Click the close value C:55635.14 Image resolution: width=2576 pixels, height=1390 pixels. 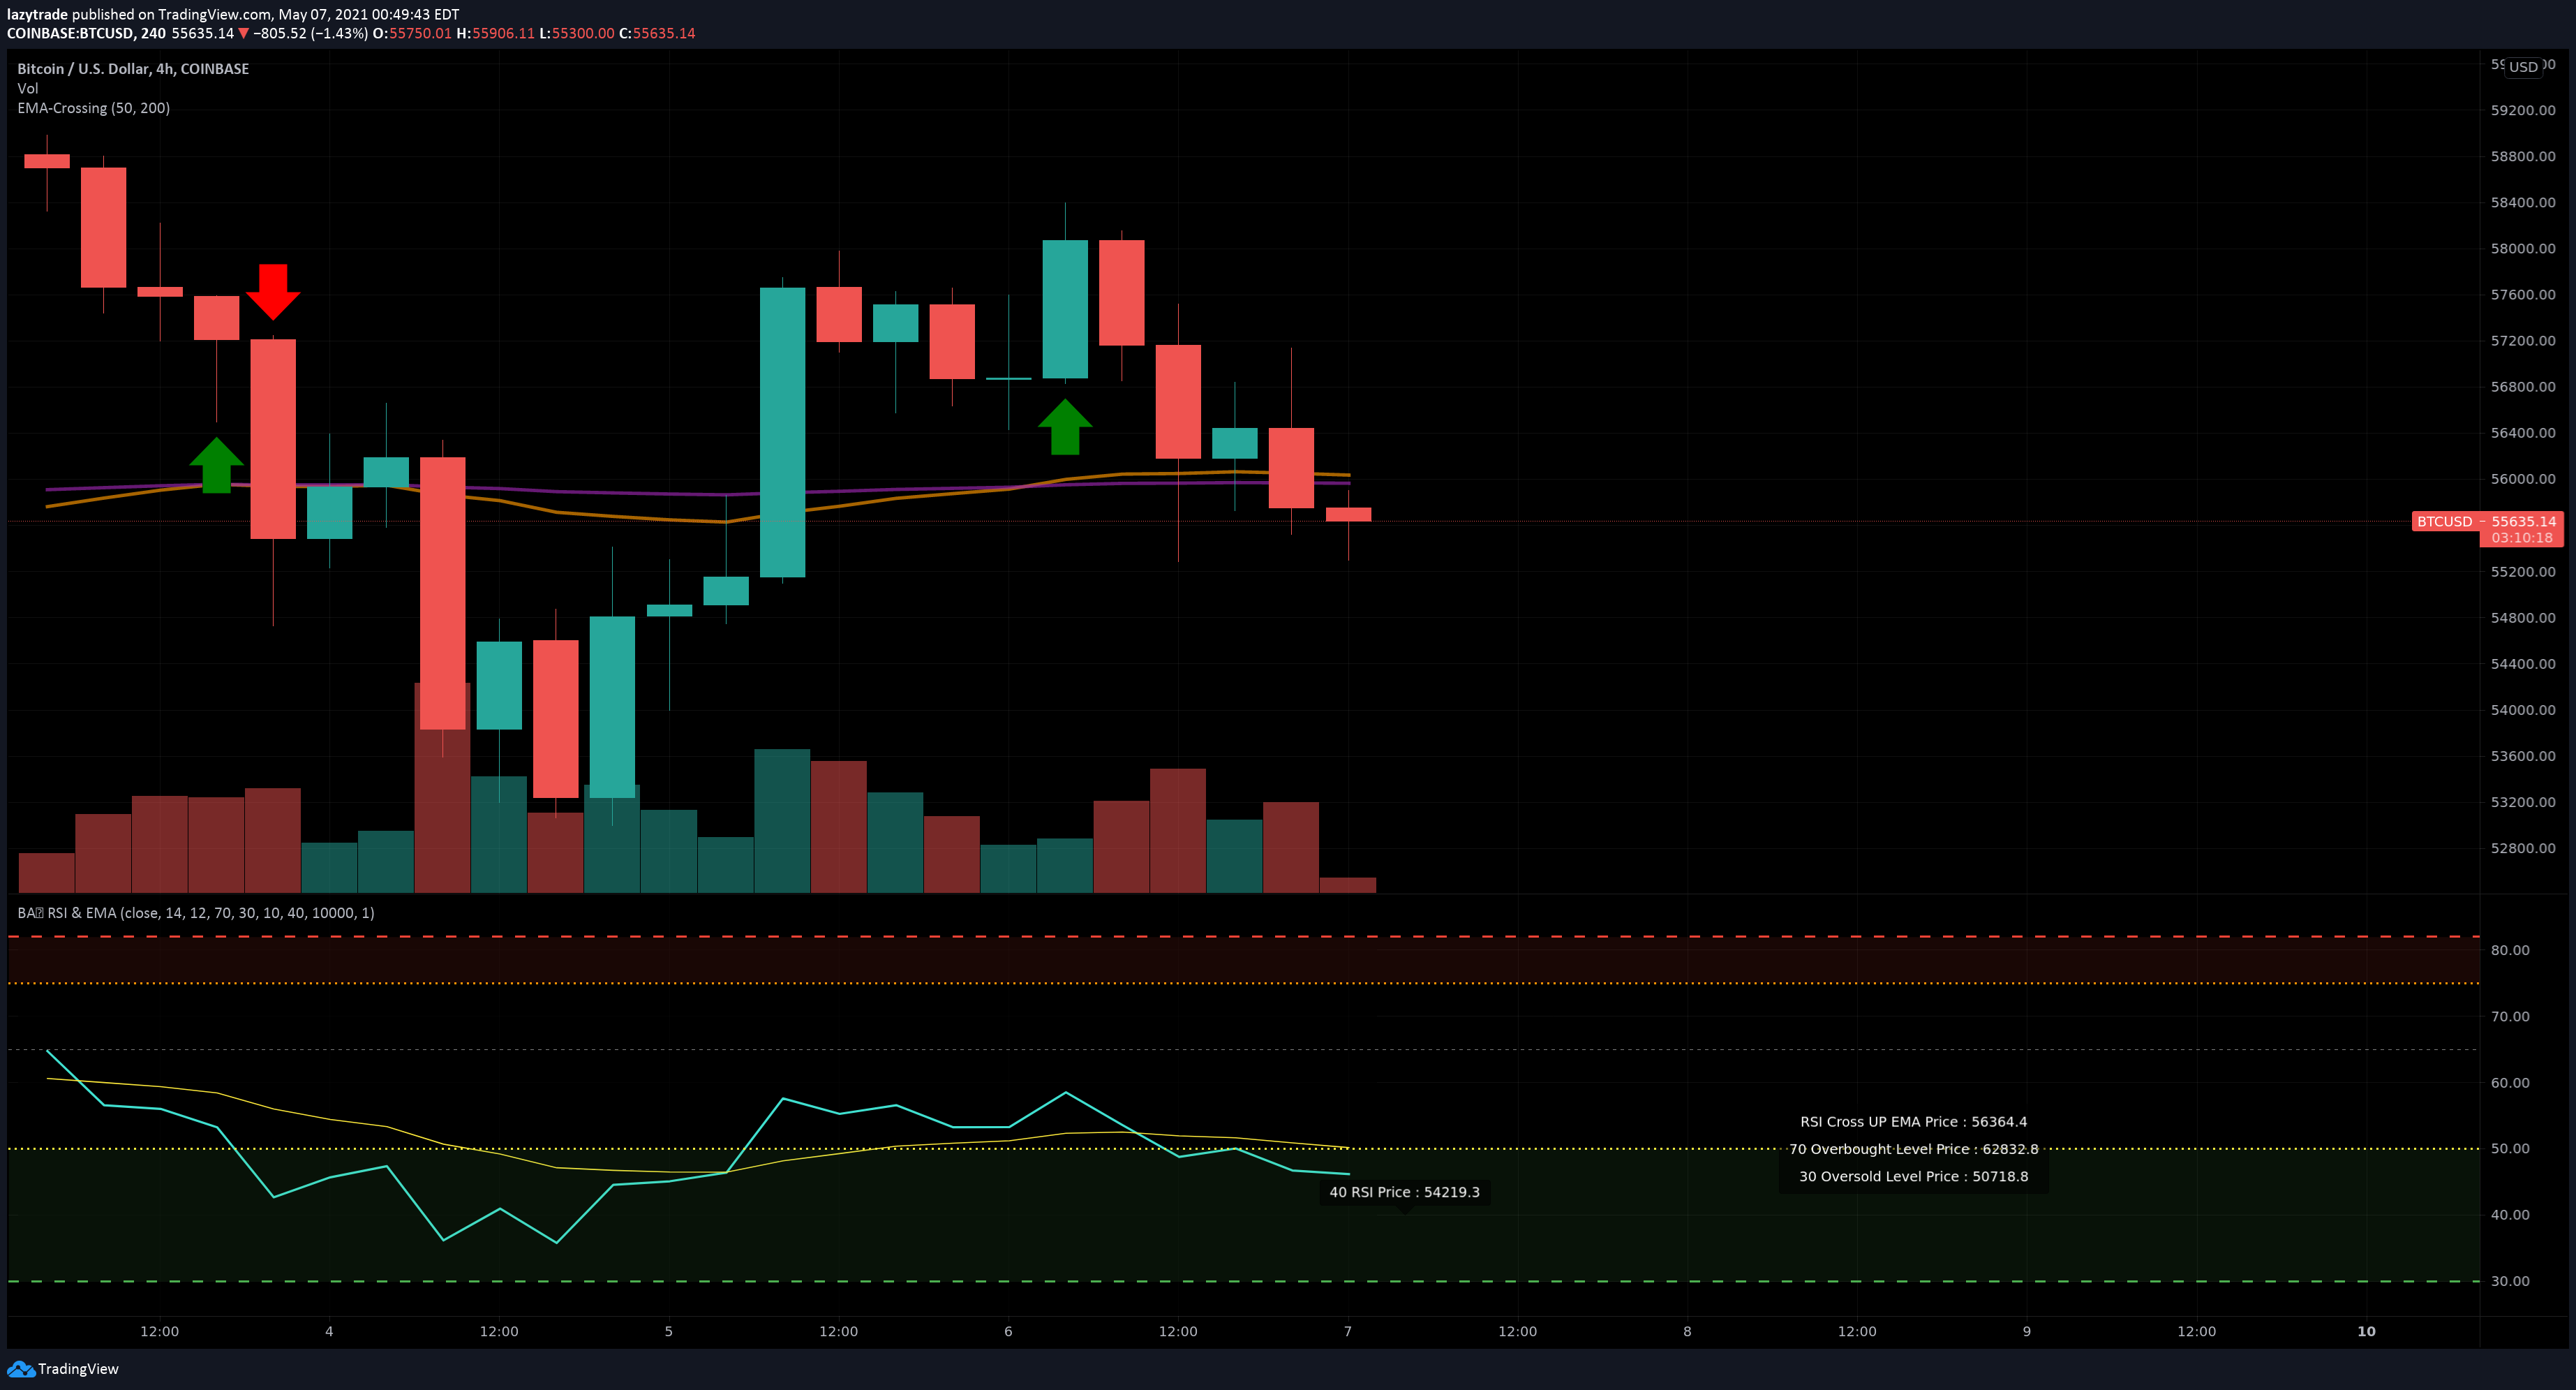[x=657, y=33]
